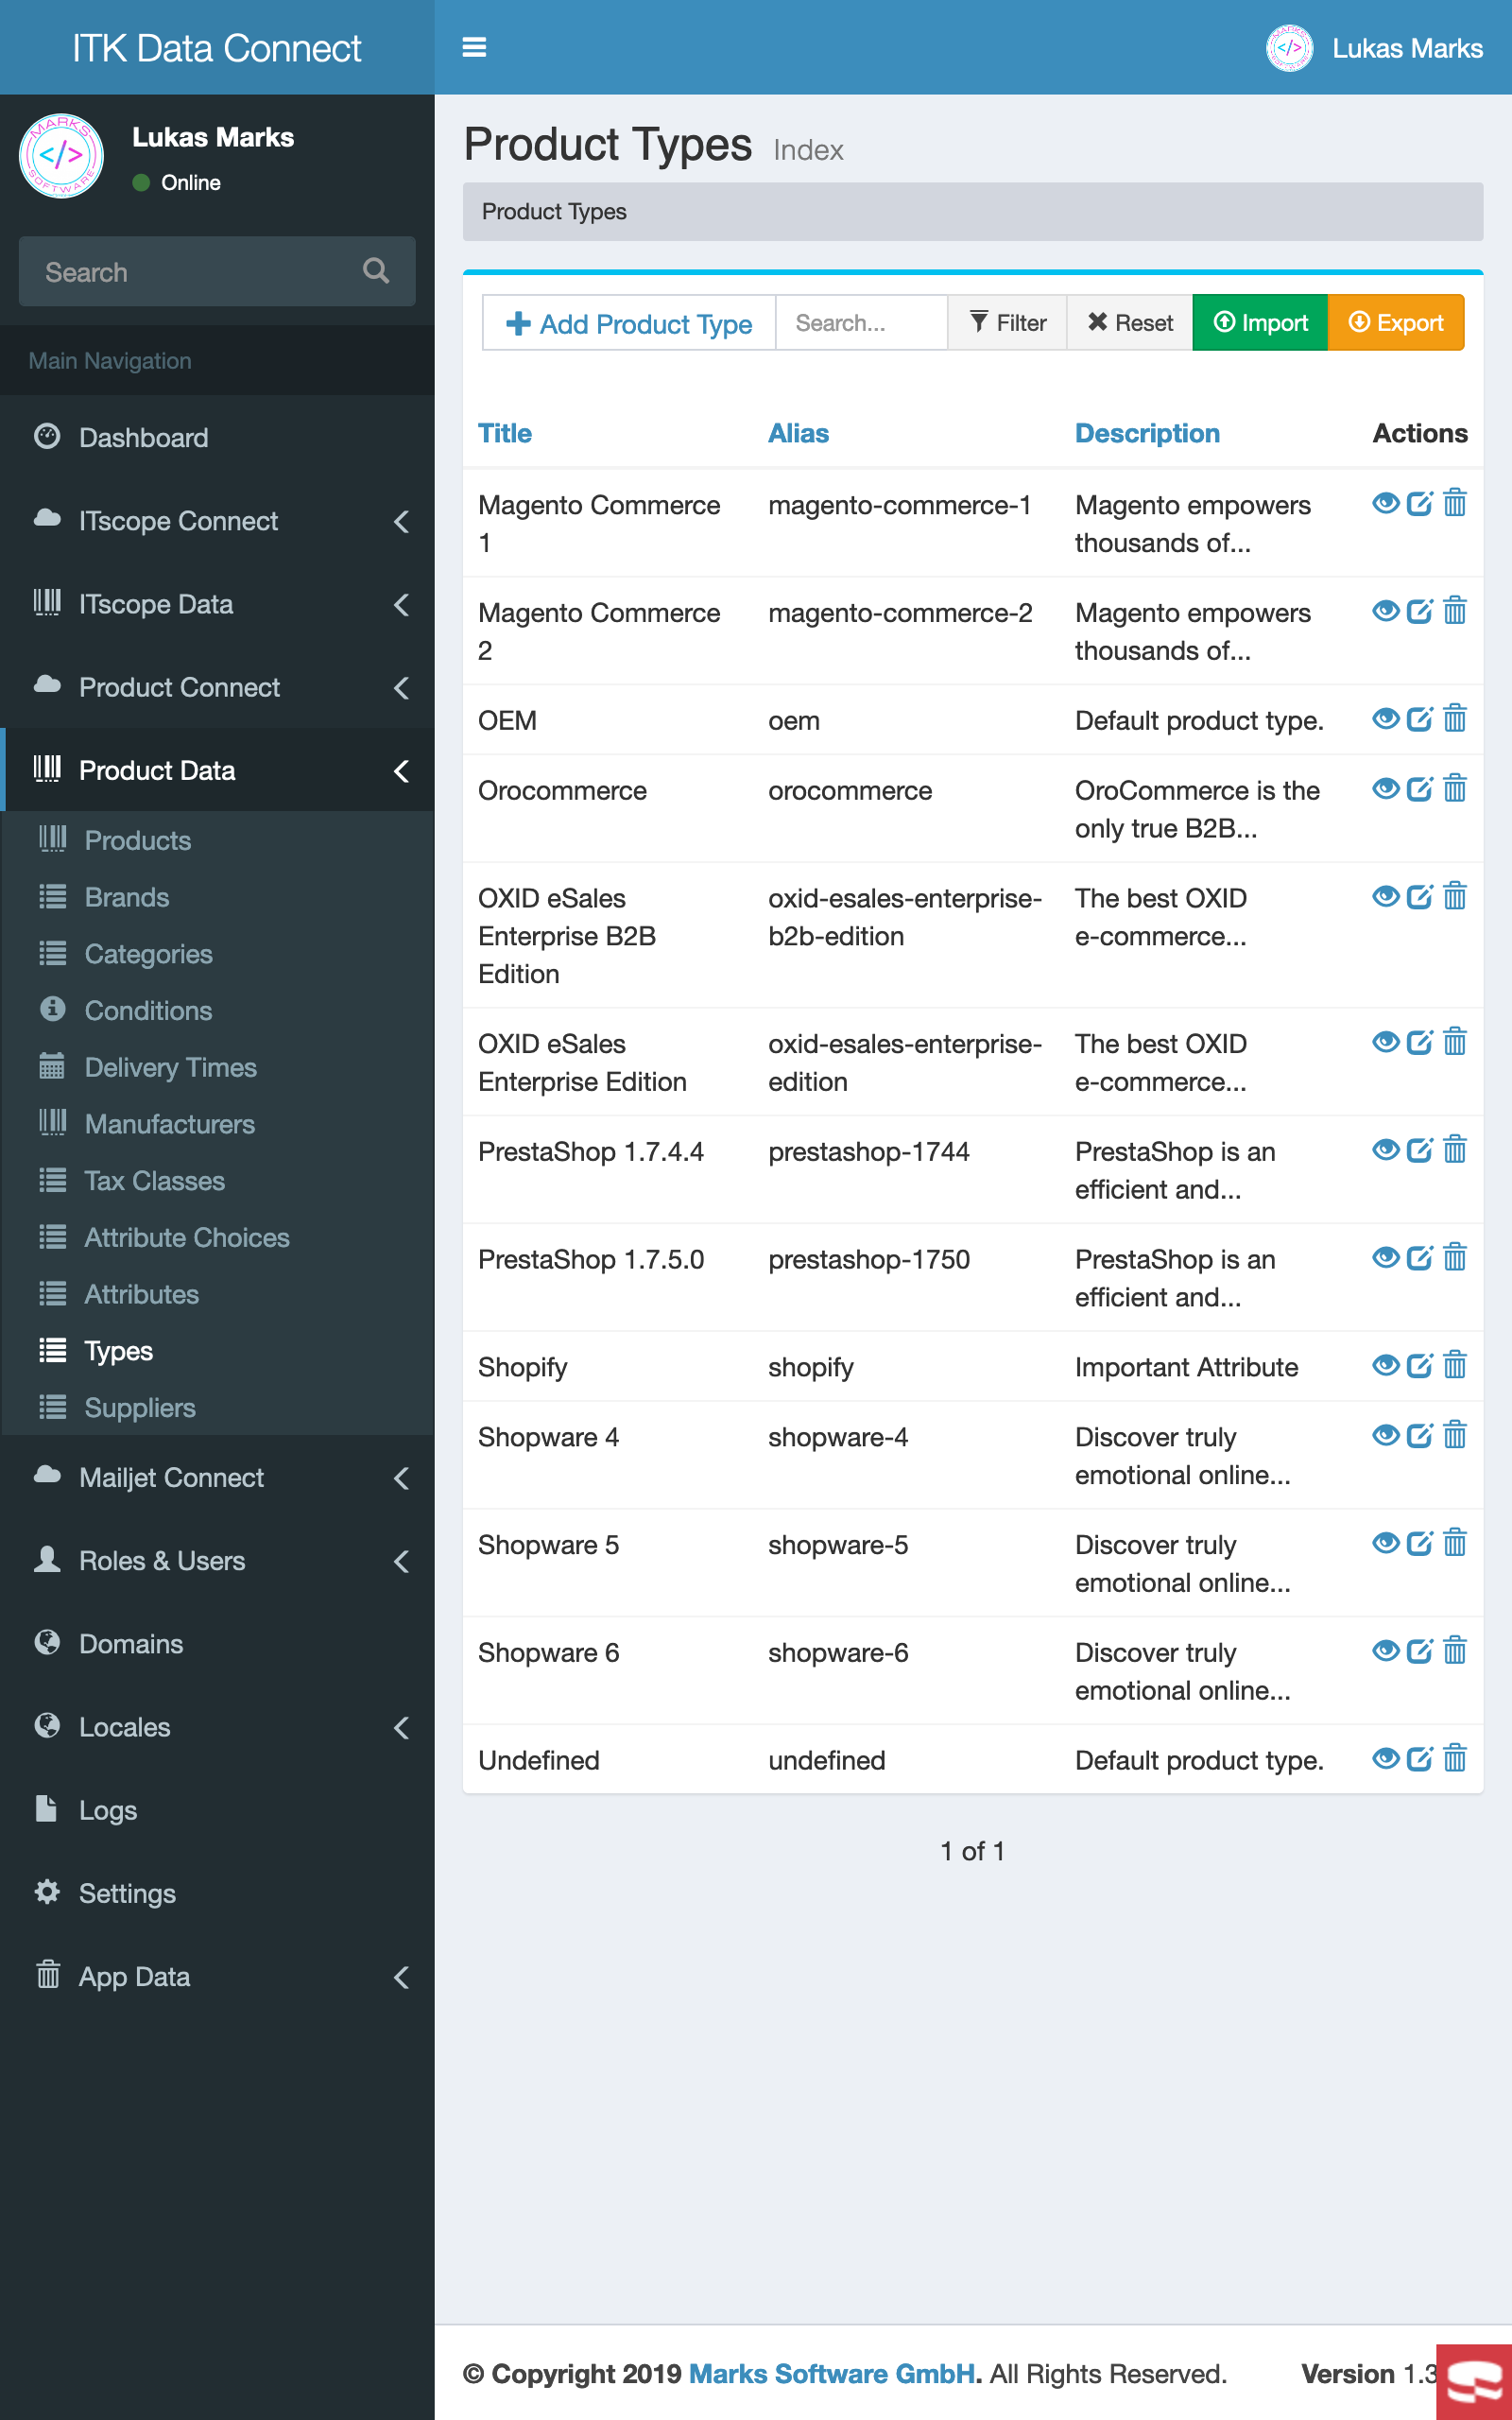1512x2420 pixels.
Task: Edit the Magento Commerce 2 product type
Action: click(1420, 611)
